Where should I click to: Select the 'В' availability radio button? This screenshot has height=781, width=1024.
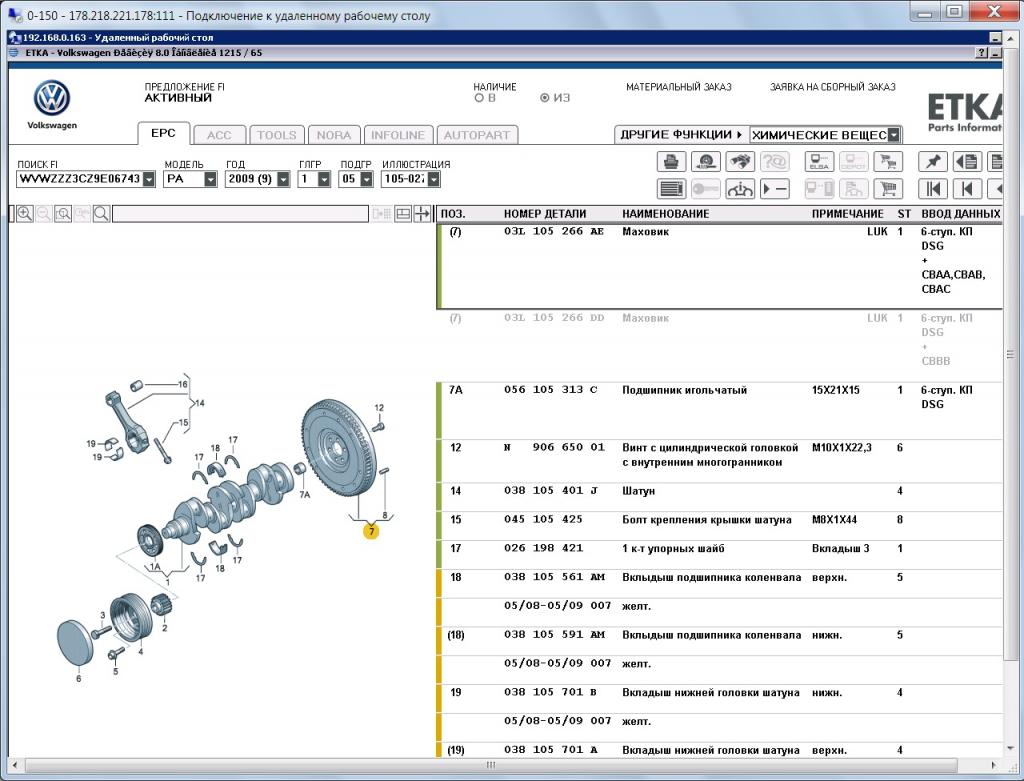479,98
